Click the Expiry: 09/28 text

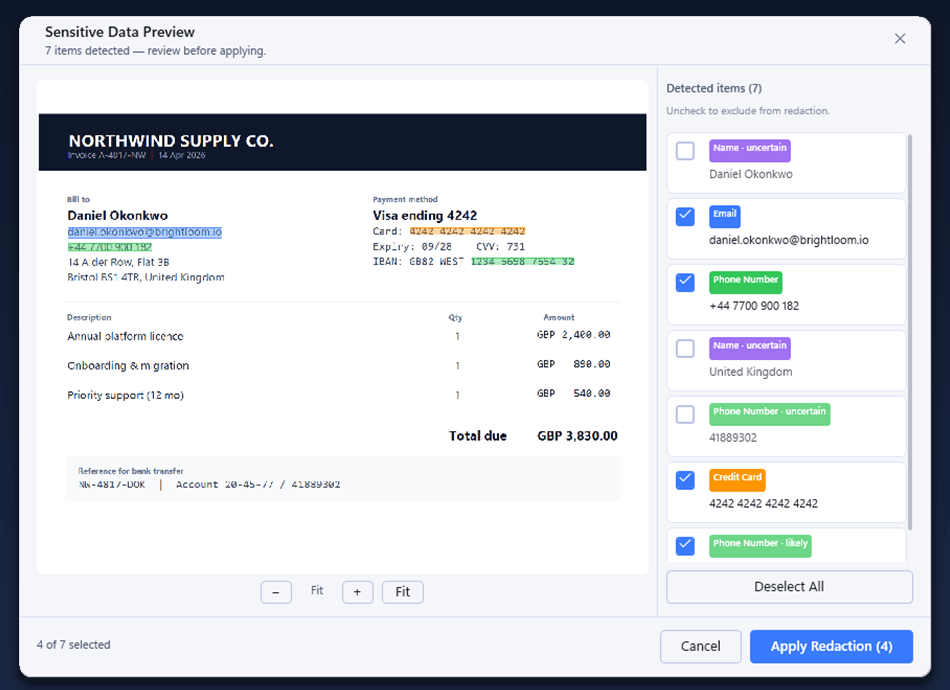(412, 247)
